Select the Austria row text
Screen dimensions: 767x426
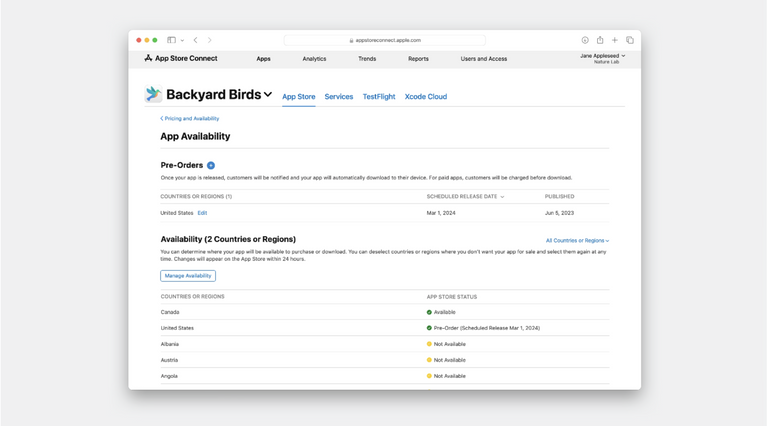pyautogui.click(x=169, y=360)
